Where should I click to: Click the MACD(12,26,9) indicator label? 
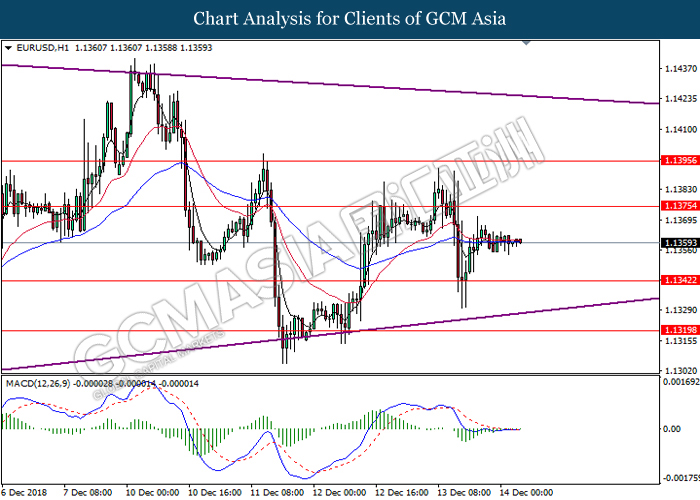[x=38, y=384]
